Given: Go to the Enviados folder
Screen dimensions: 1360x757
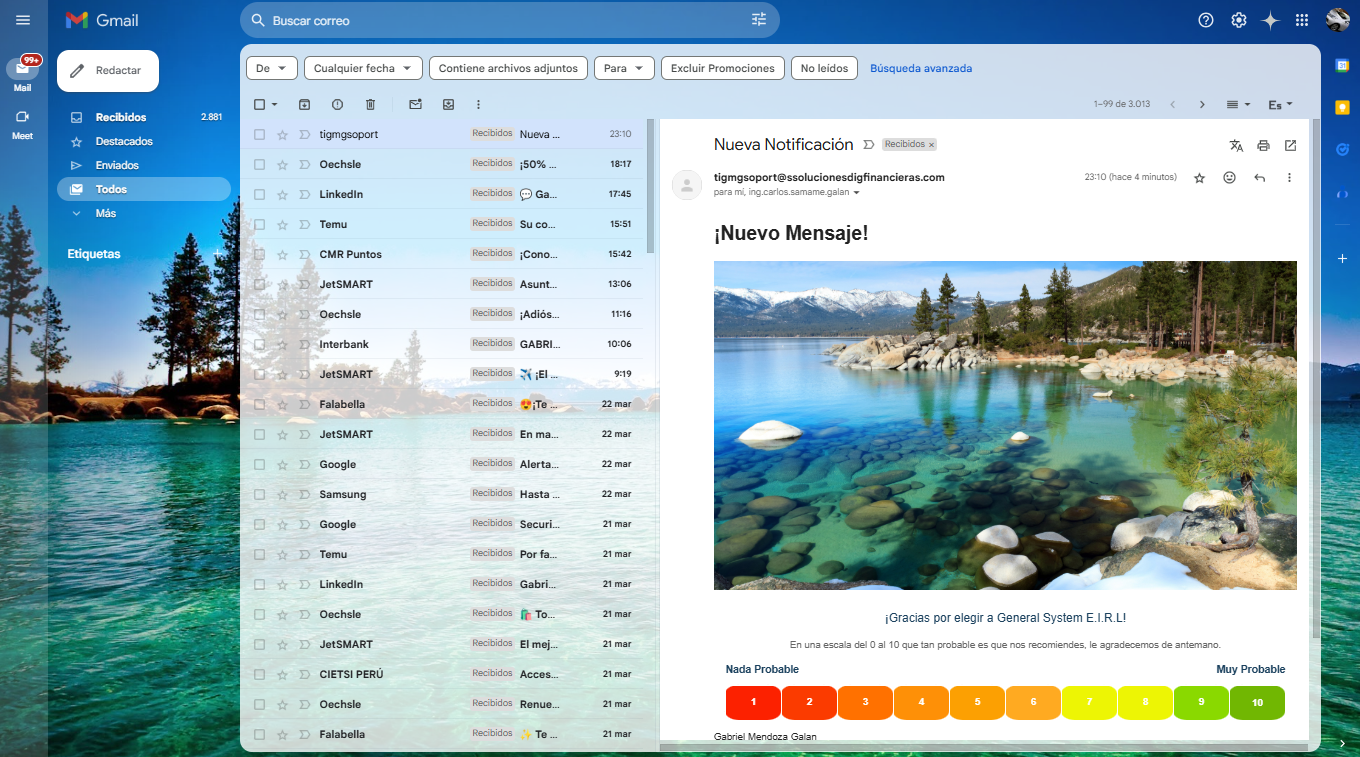Looking at the screenshot, I should tap(117, 165).
